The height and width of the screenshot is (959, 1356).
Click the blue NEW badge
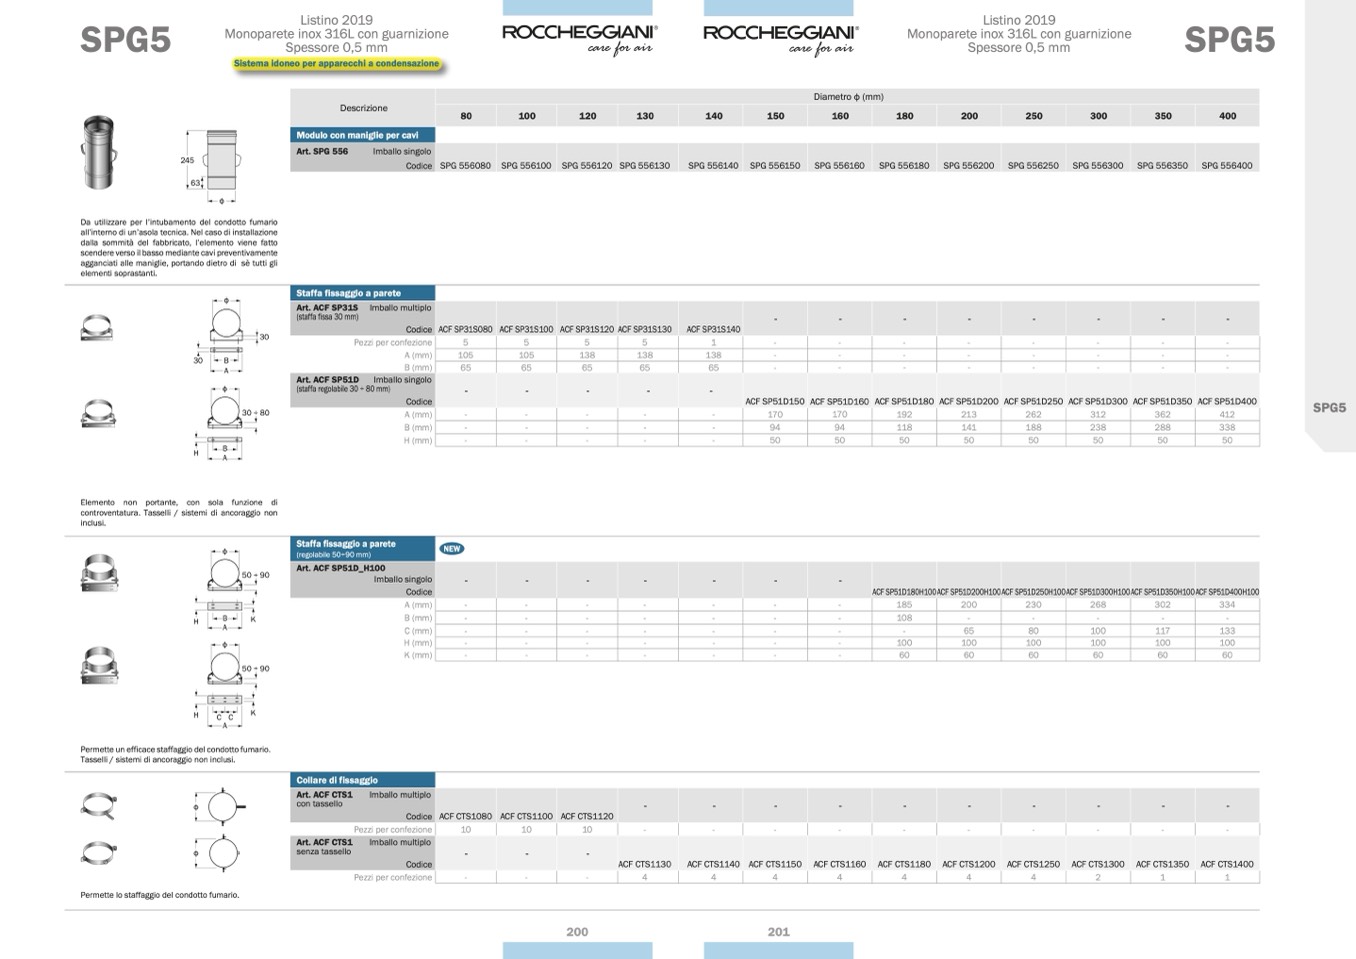click(x=452, y=549)
